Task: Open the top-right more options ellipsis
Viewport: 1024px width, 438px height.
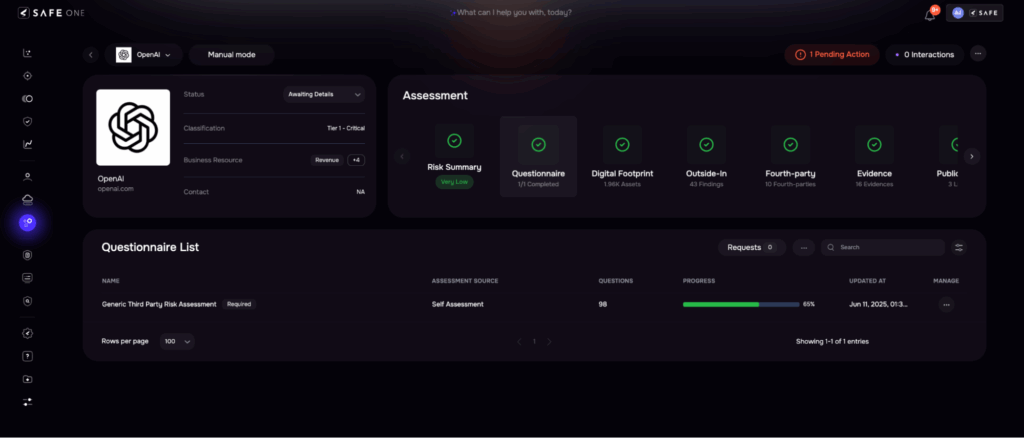Action: (x=978, y=54)
